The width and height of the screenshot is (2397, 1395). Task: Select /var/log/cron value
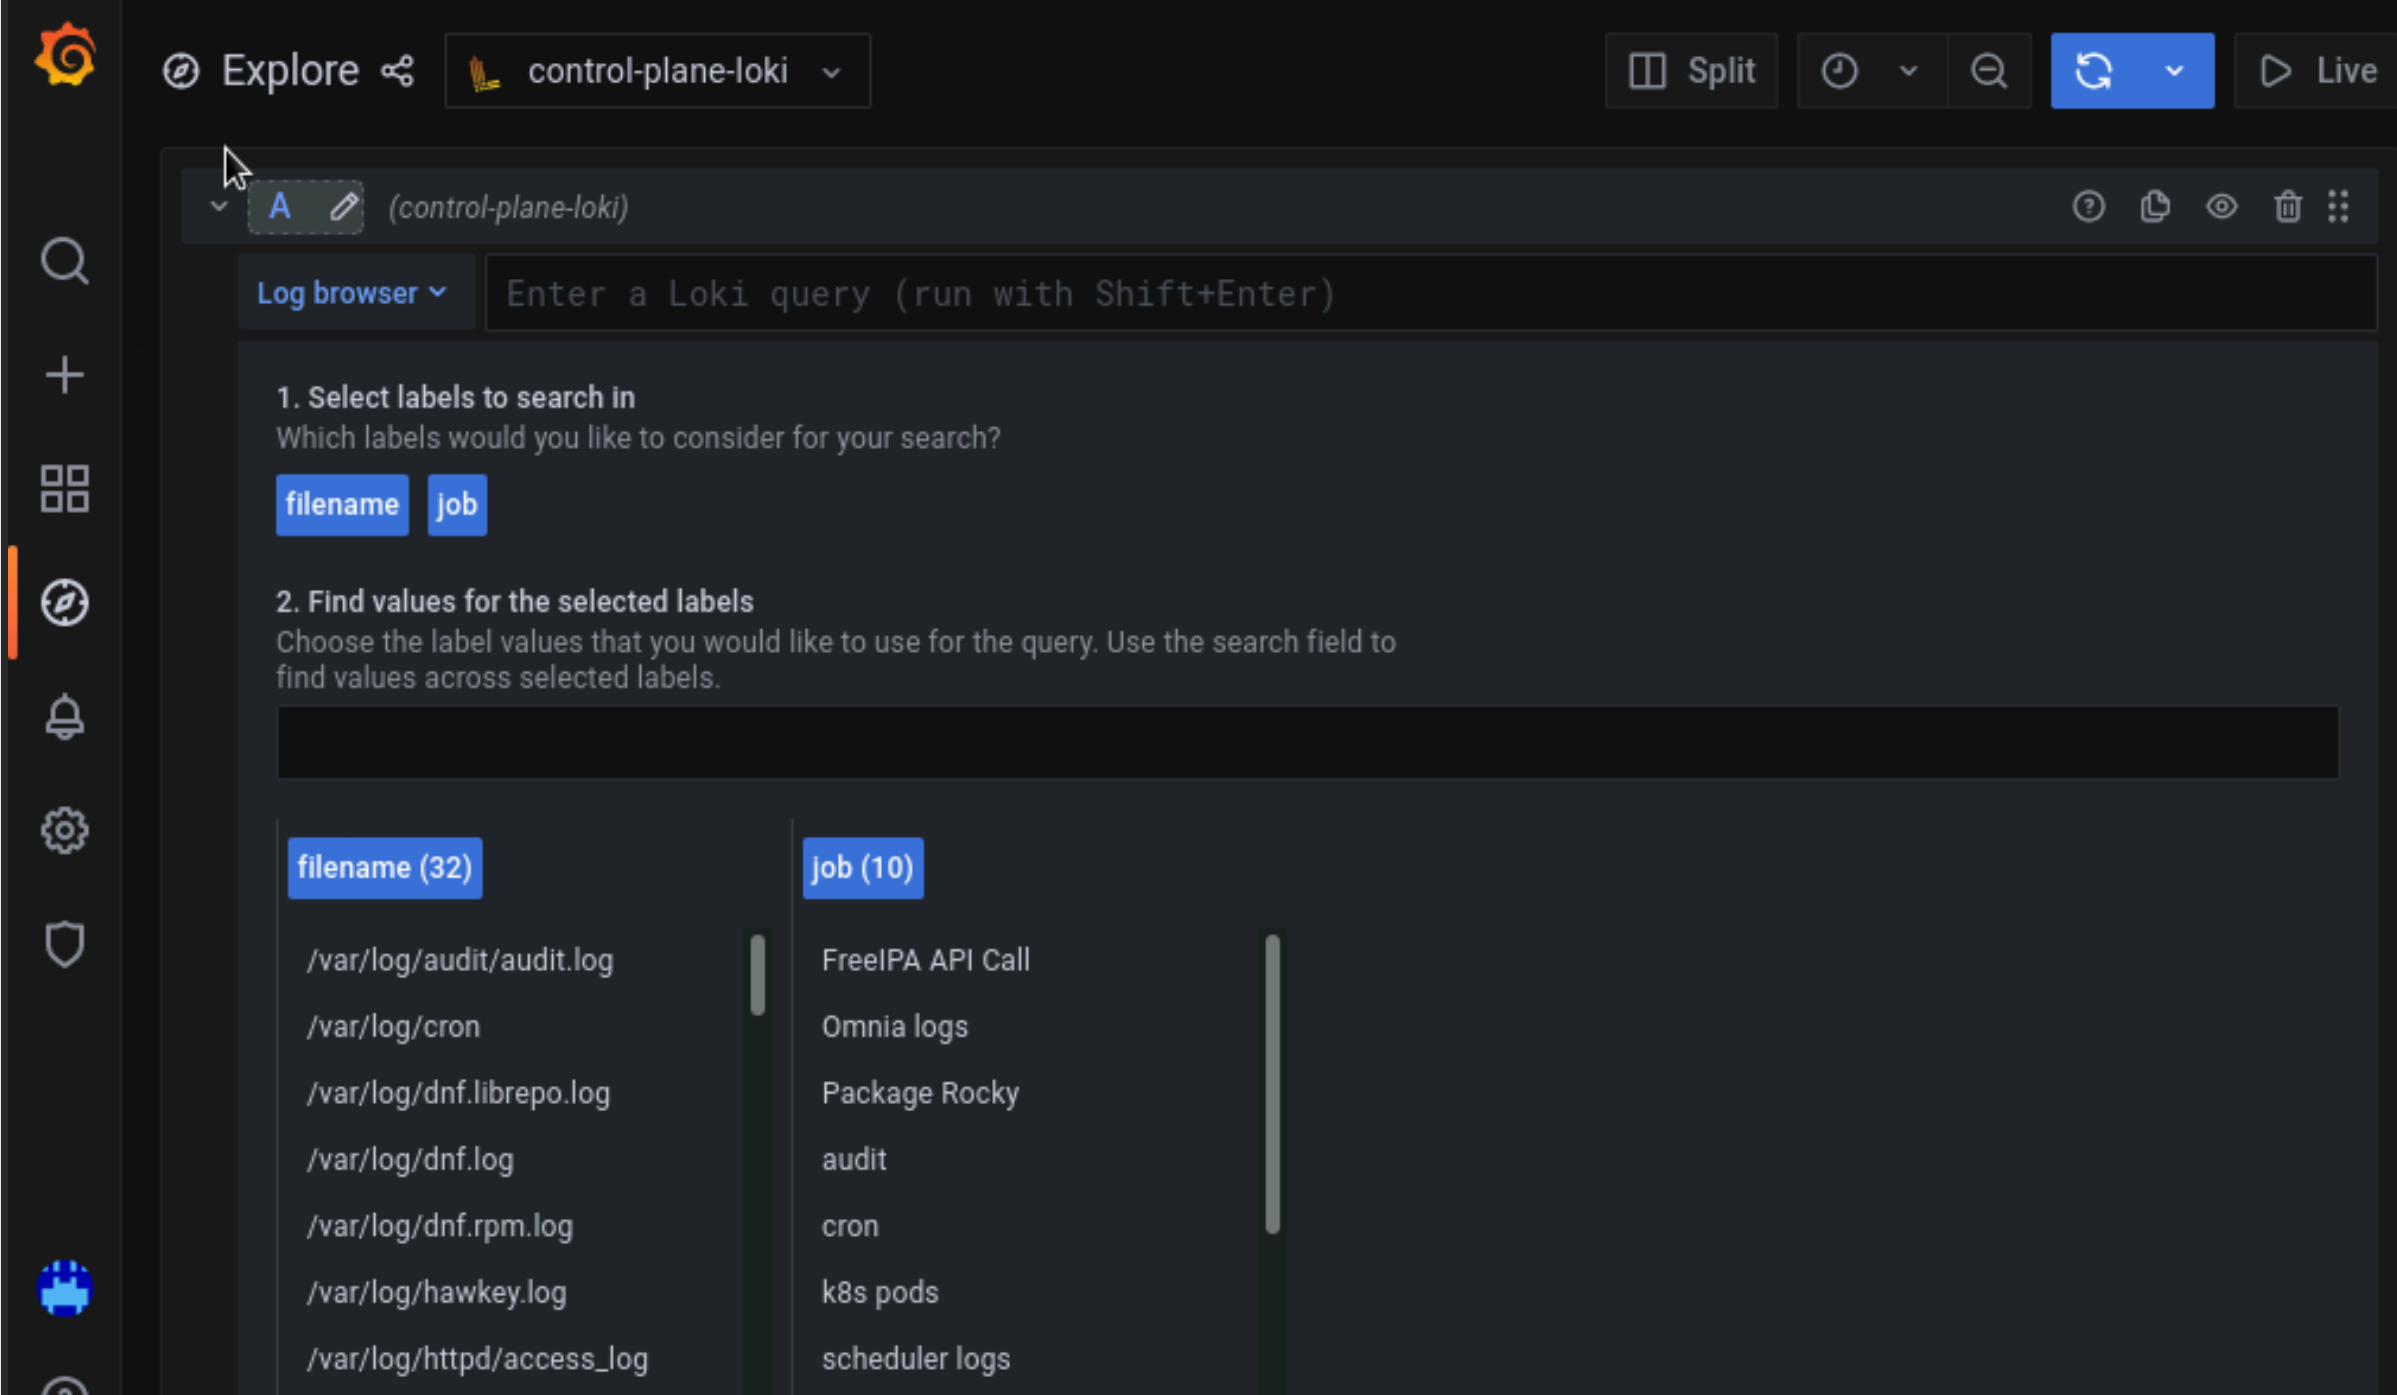(393, 1027)
